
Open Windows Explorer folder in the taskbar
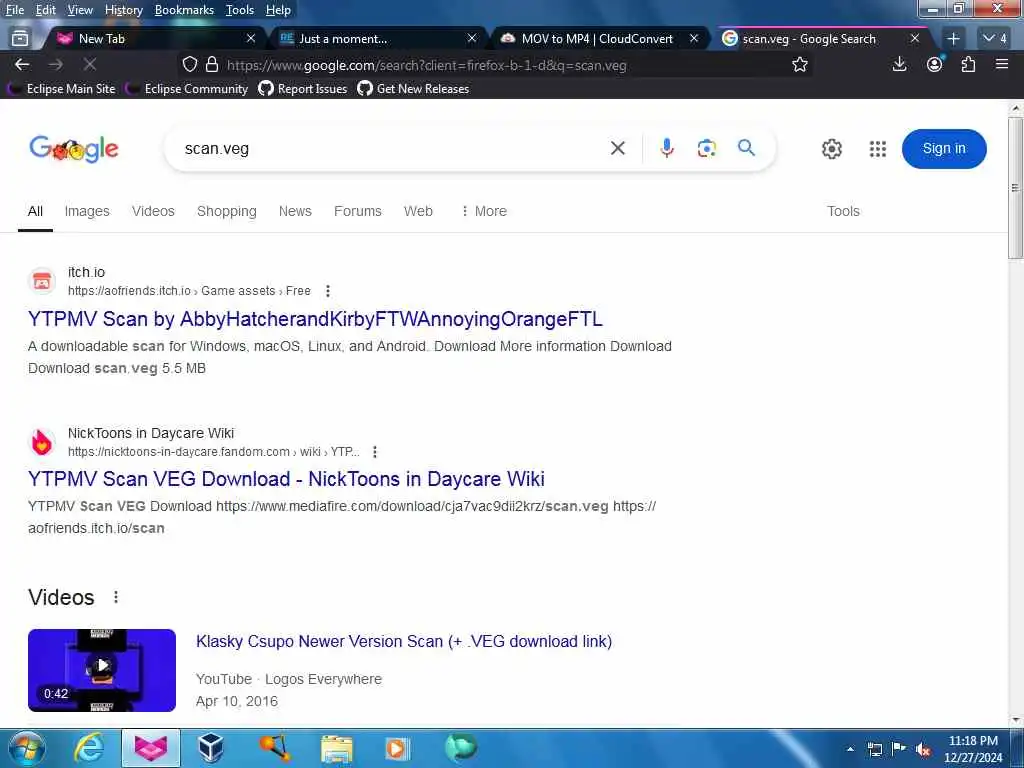tap(336, 749)
